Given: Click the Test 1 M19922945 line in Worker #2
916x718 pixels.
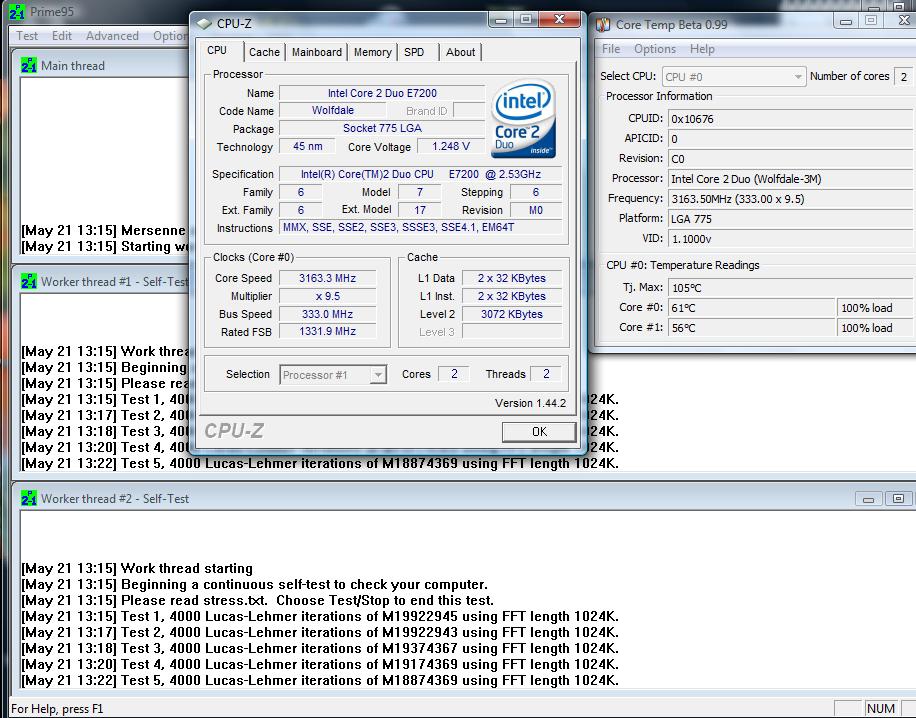Looking at the screenshot, I should pyautogui.click(x=320, y=616).
